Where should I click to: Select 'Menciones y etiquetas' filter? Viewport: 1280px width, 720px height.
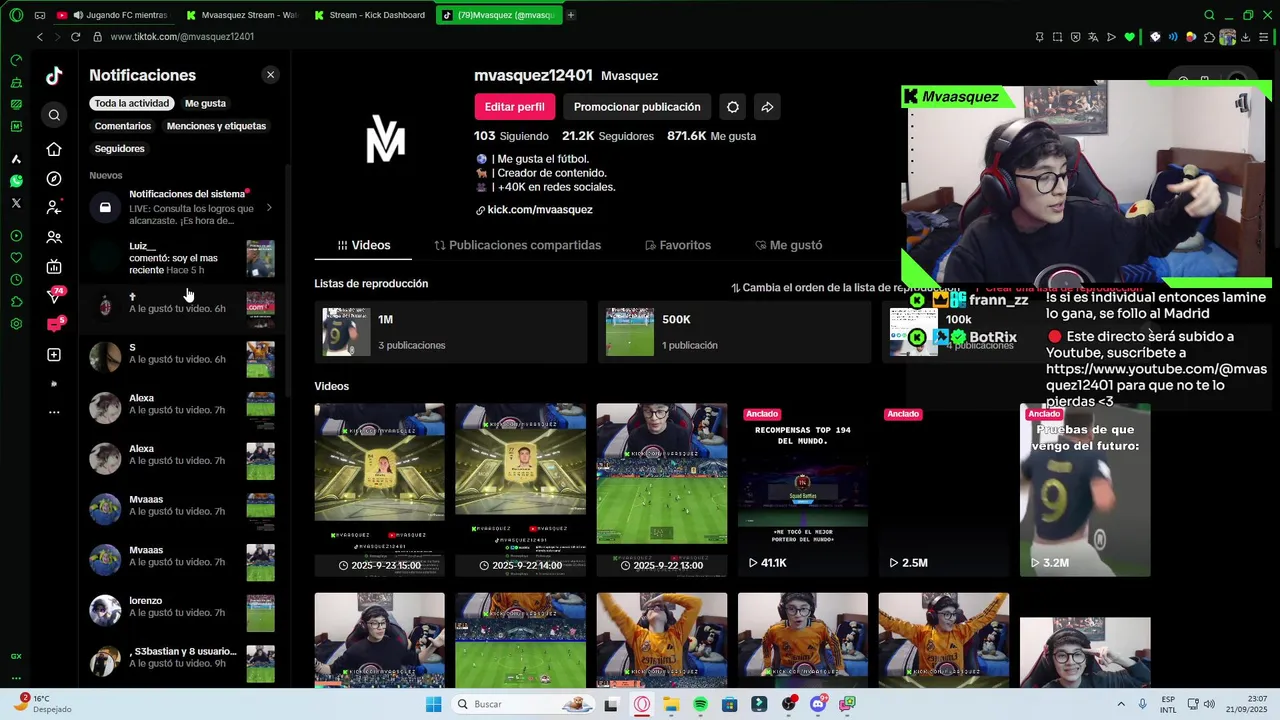(x=216, y=126)
